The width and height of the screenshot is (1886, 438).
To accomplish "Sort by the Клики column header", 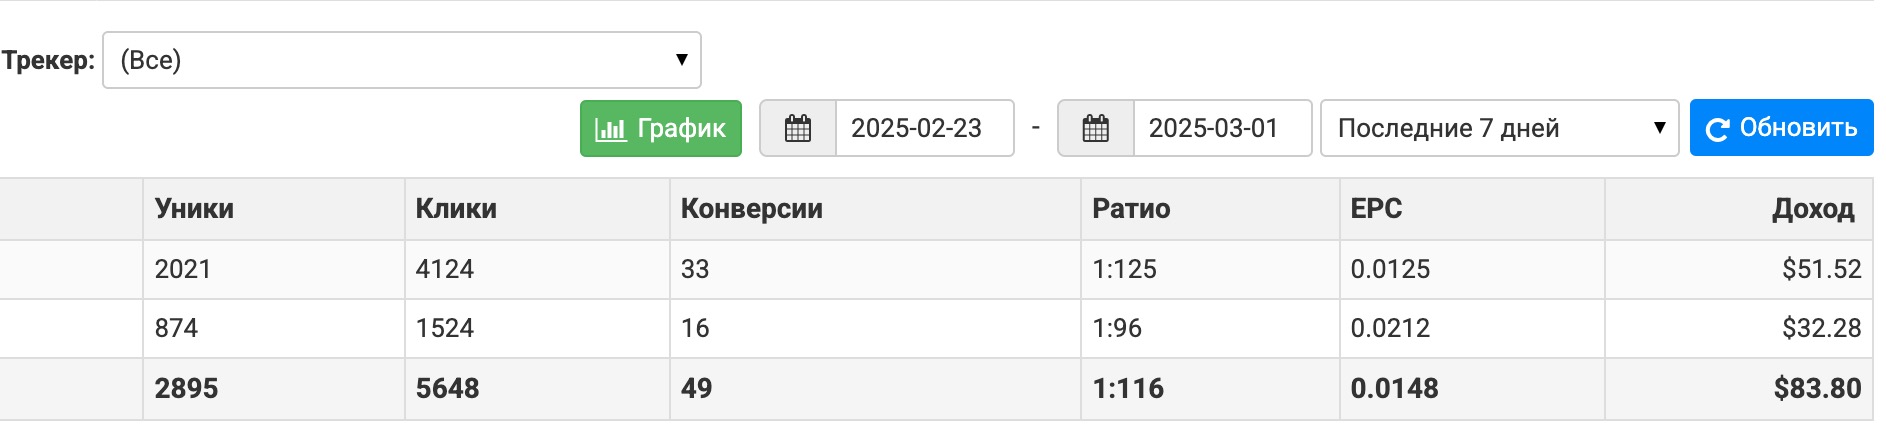I will pos(456,208).
